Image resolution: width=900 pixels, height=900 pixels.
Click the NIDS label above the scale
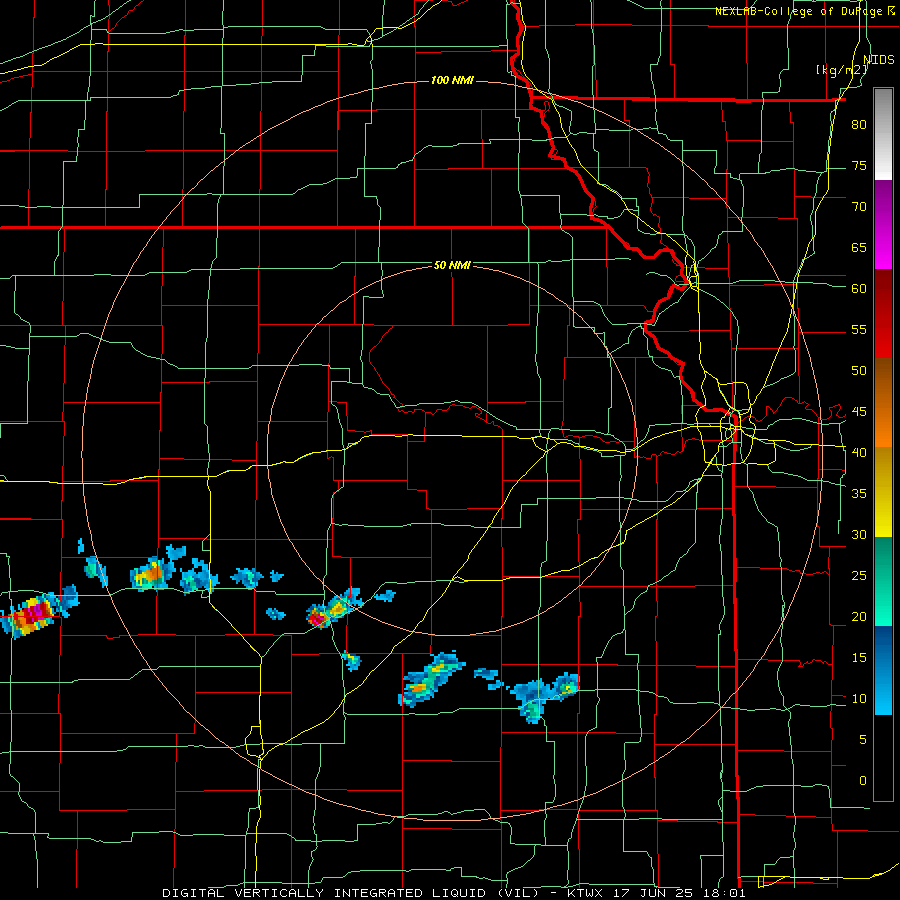tap(878, 59)
